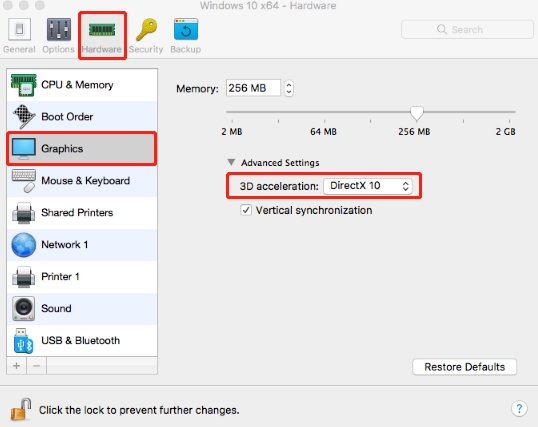Select CPU & Memory in sidebar
This screenshot has width=538, height=427.
point(82,85)
